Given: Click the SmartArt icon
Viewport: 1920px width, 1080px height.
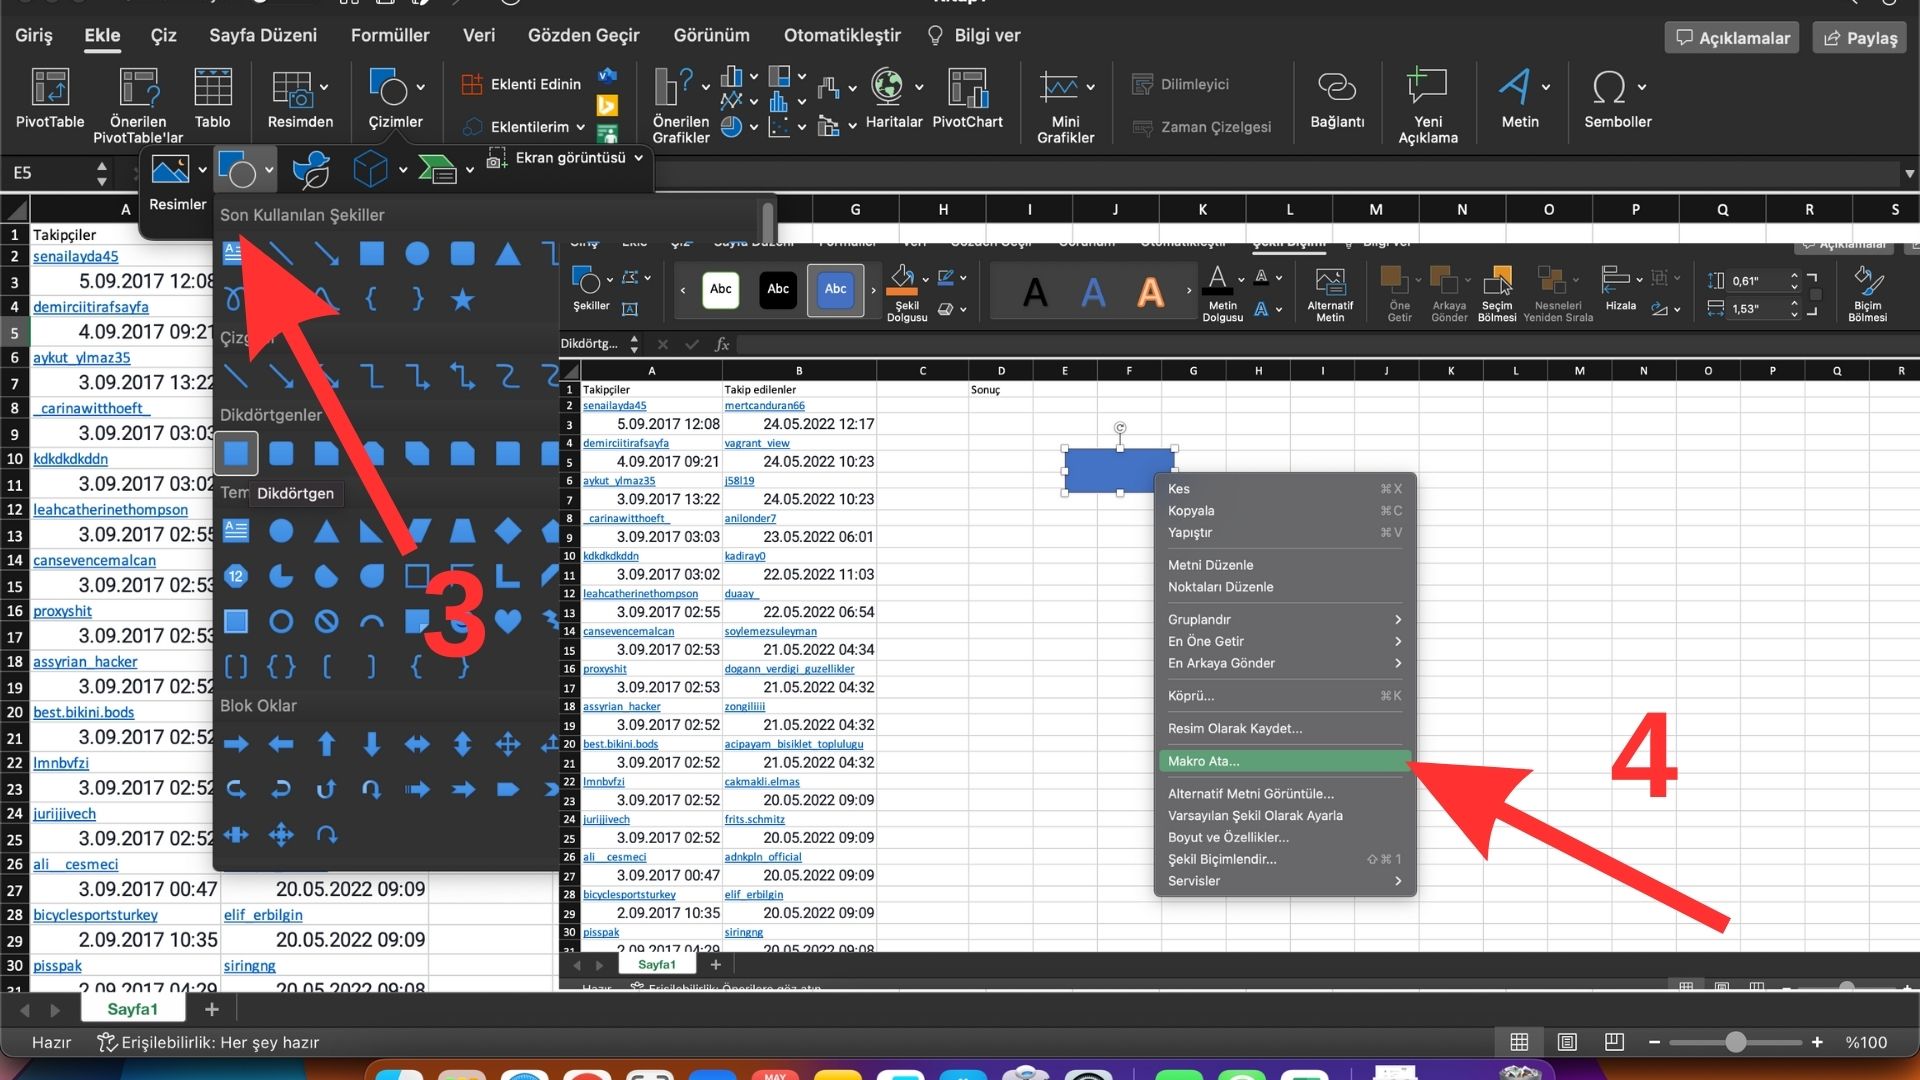Looking at the screenshot, I should 437,170.
